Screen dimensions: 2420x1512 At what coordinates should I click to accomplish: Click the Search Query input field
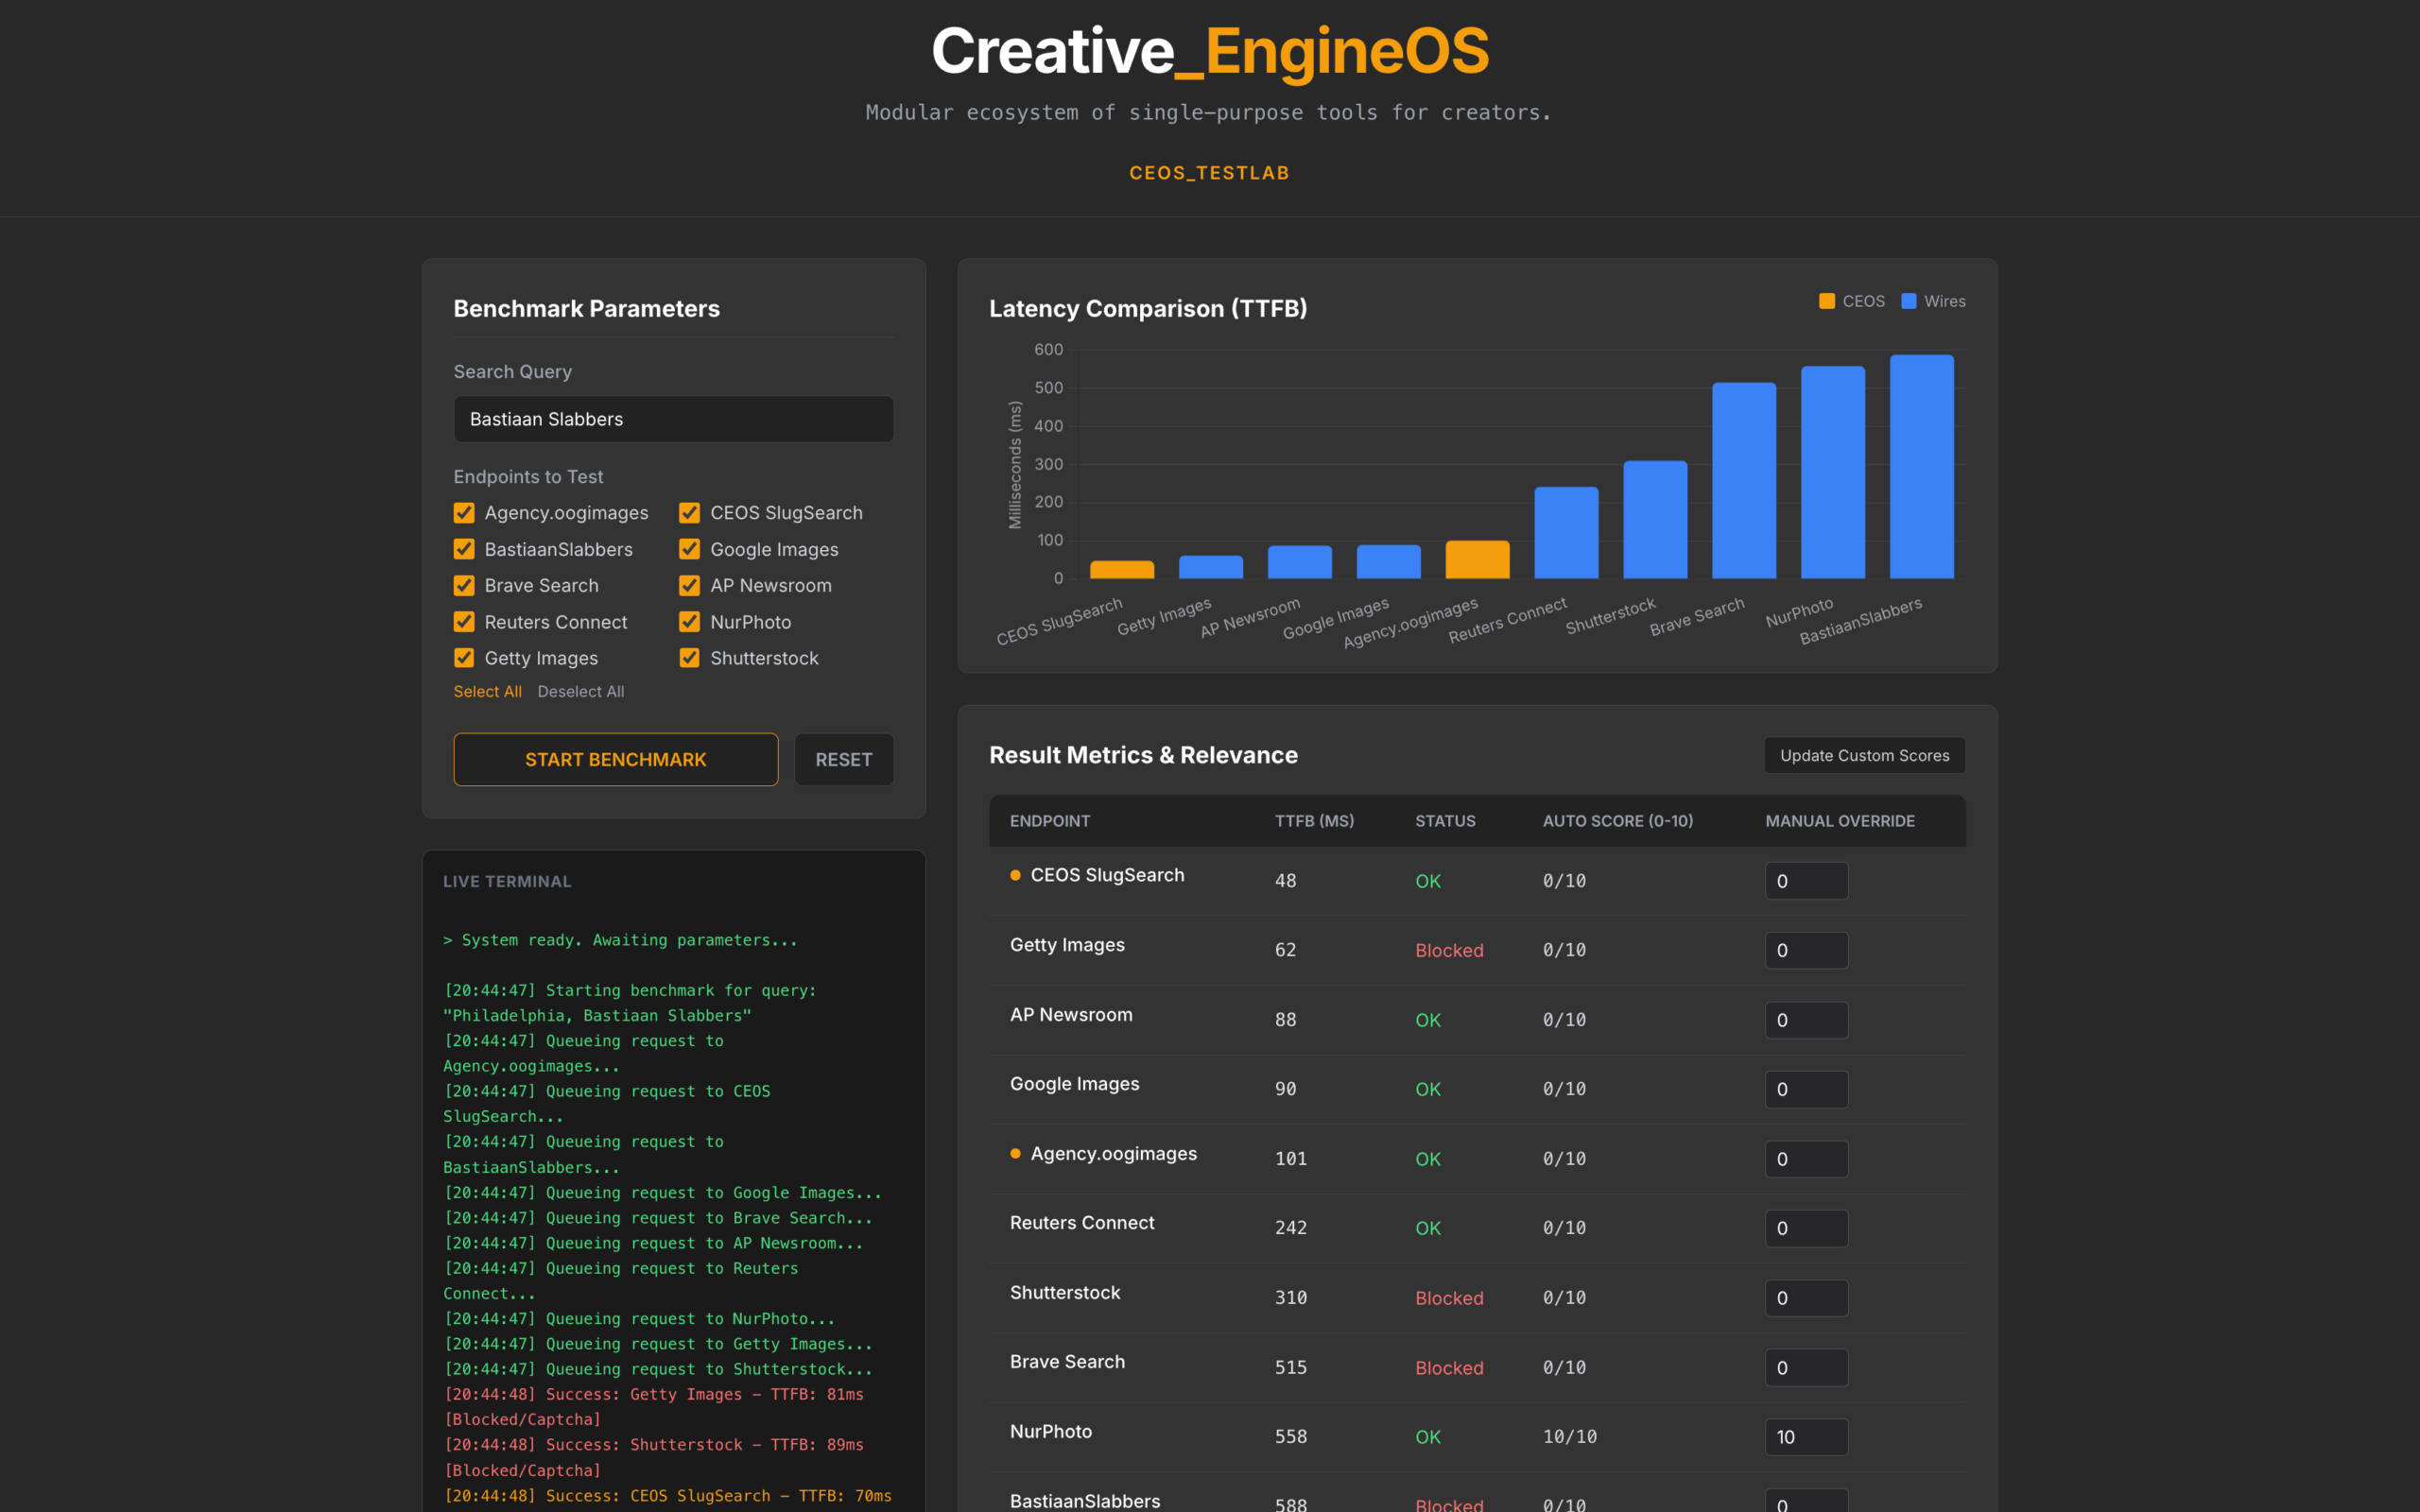pos(673,419)
